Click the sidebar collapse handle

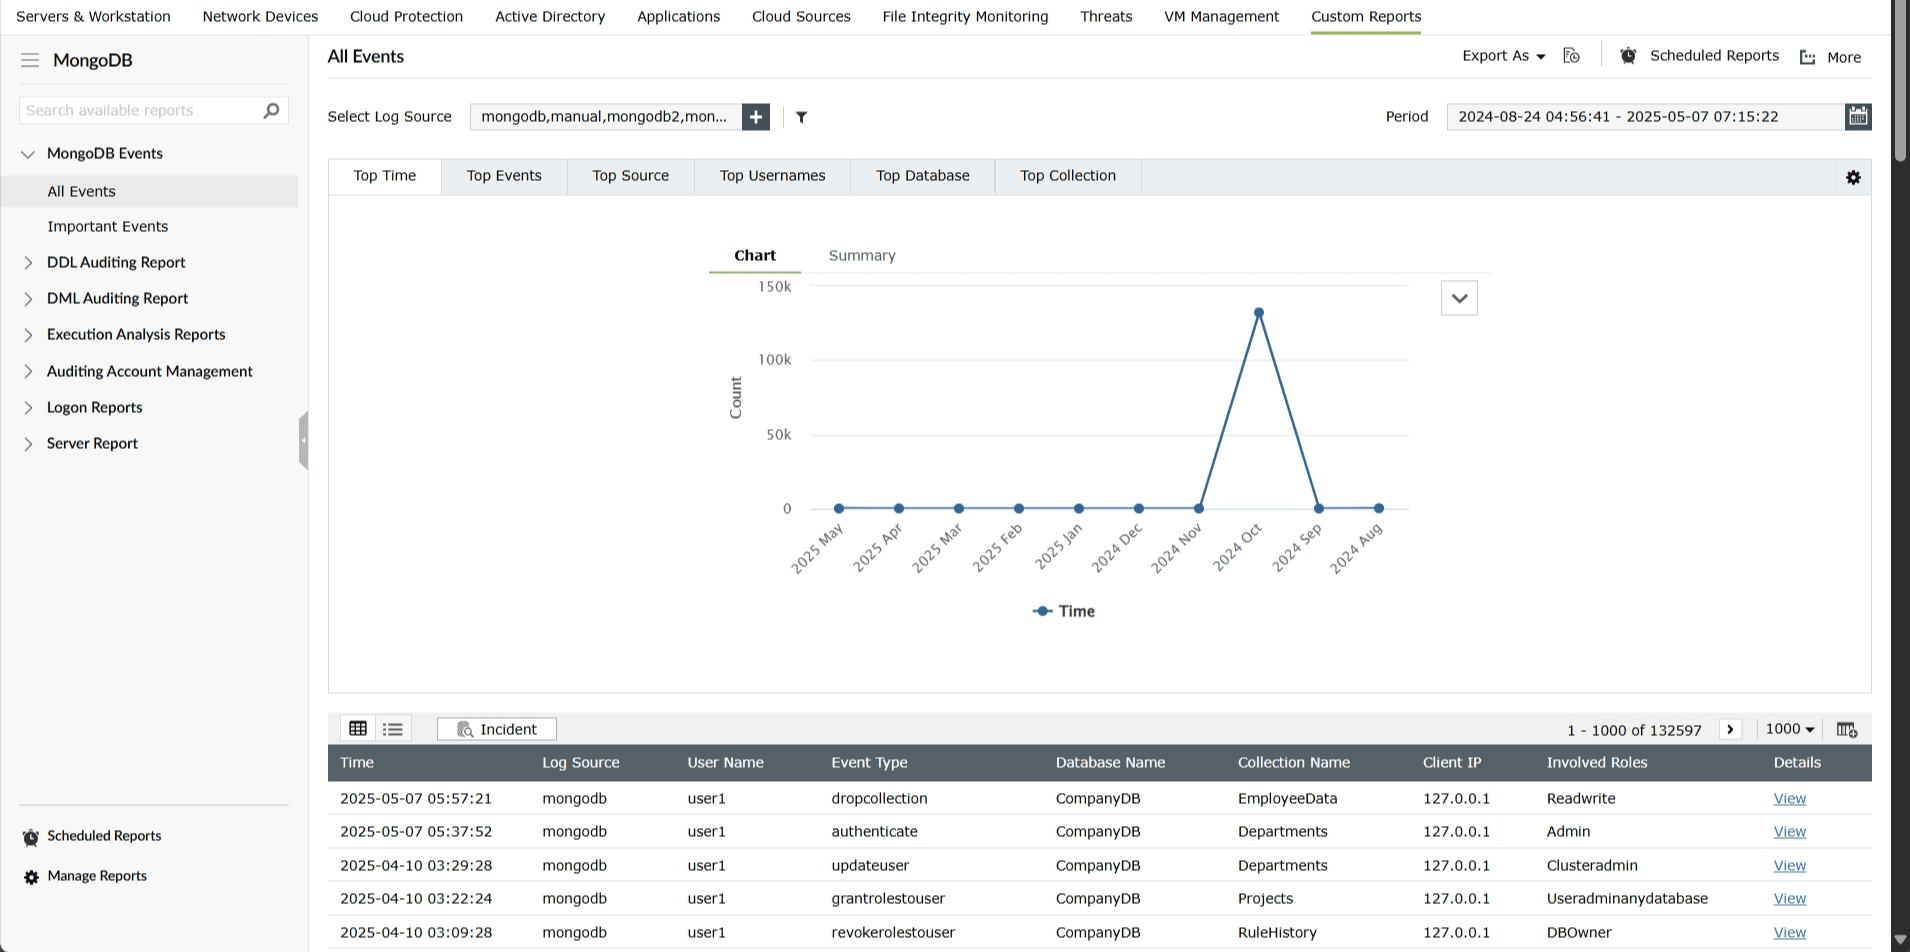(x=303, y=440)
